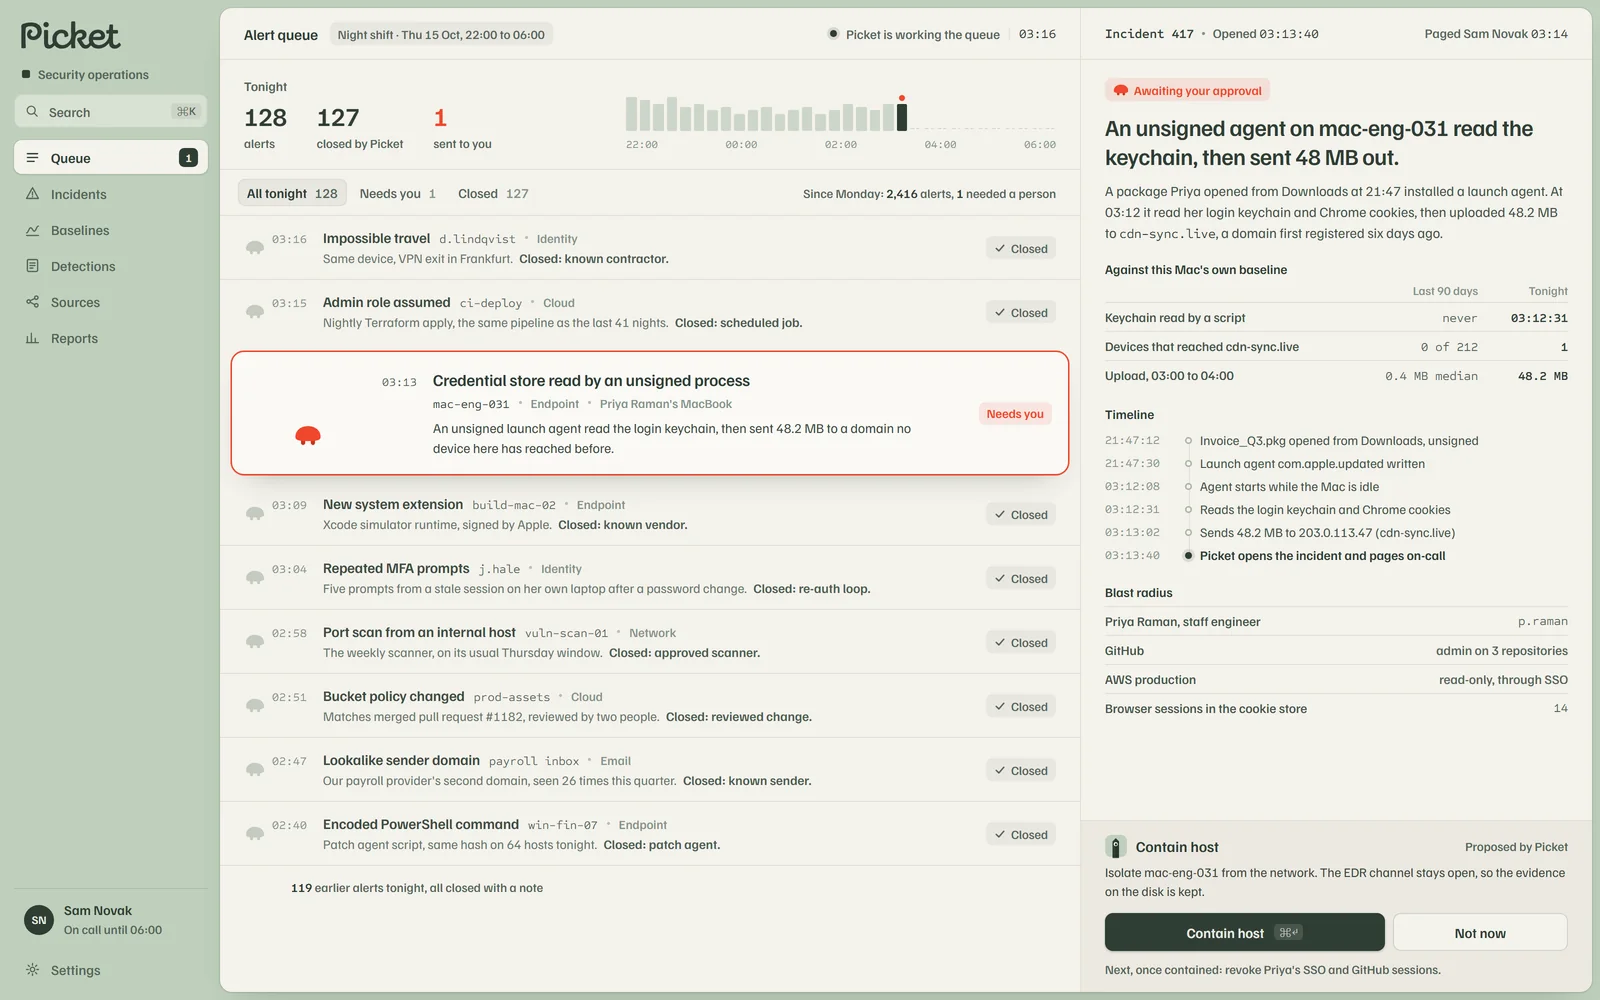Viewport: 1600px width, 1000px height.
Task: Click the Sam Novak on-call profile
Action: point(111,920)
